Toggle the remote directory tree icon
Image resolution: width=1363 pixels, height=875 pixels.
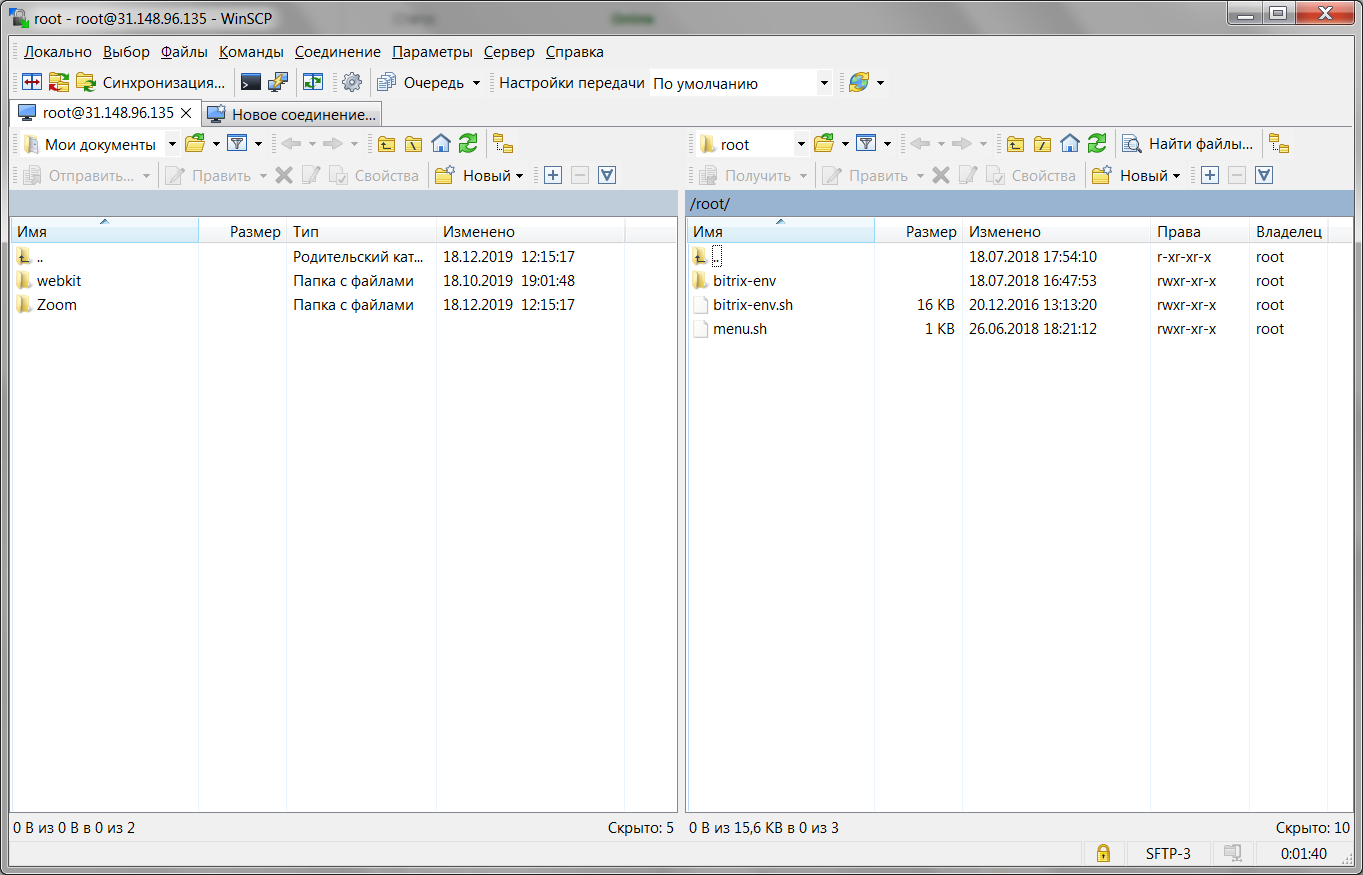1279,144
